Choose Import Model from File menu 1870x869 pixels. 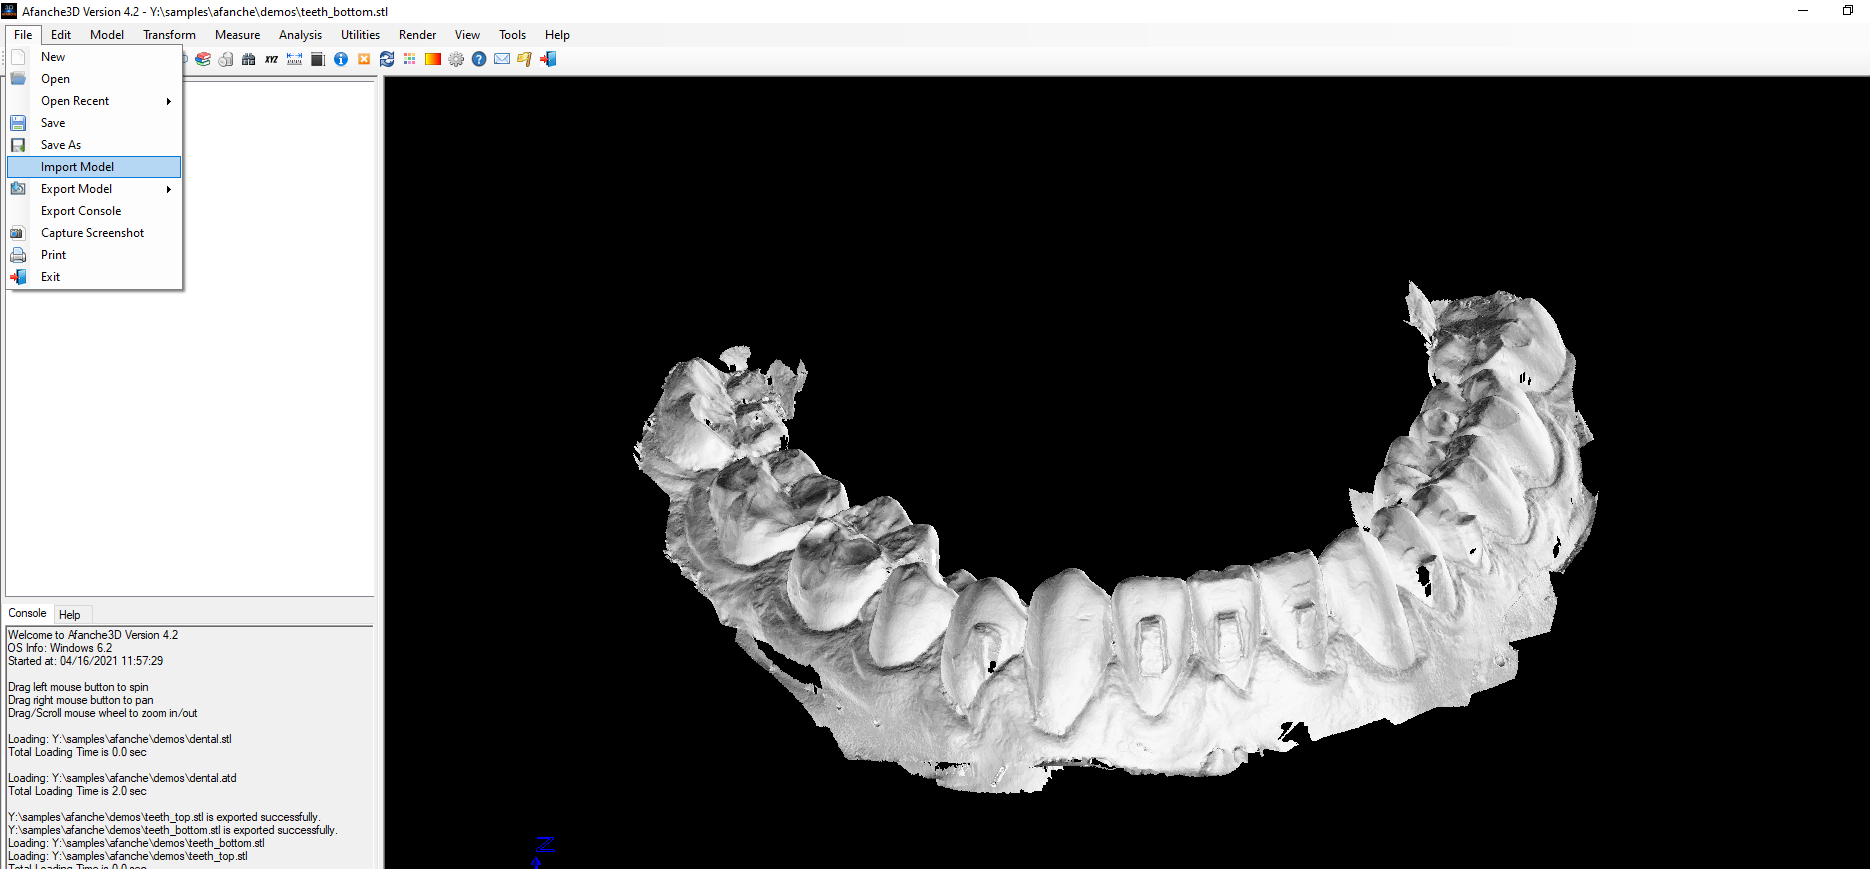77,167
